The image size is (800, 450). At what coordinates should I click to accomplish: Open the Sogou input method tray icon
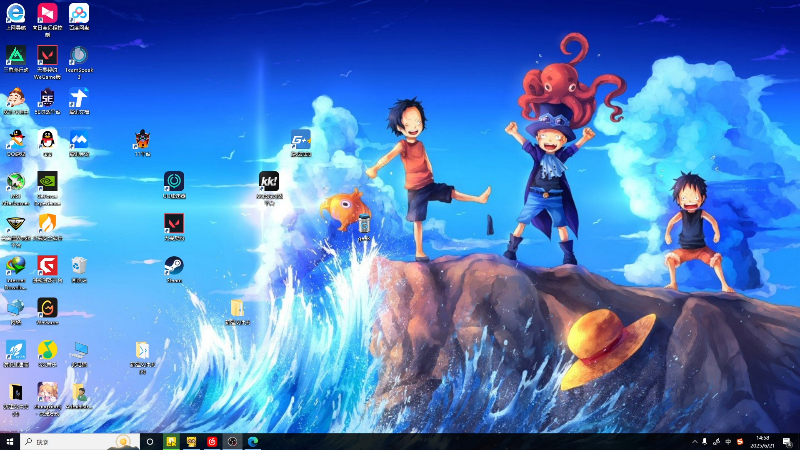[x=740, y=442]
